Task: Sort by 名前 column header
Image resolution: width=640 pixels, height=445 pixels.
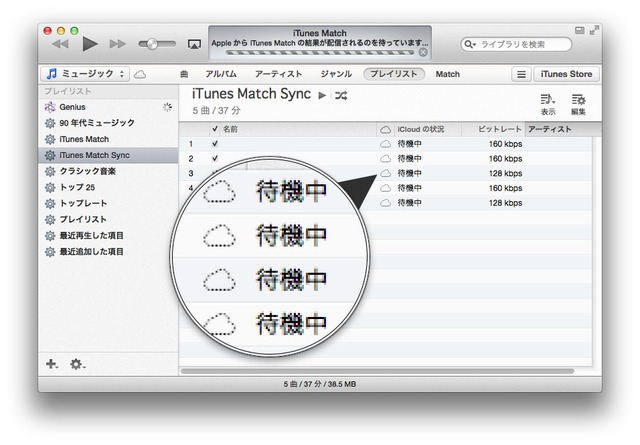Action: point(298,129)
